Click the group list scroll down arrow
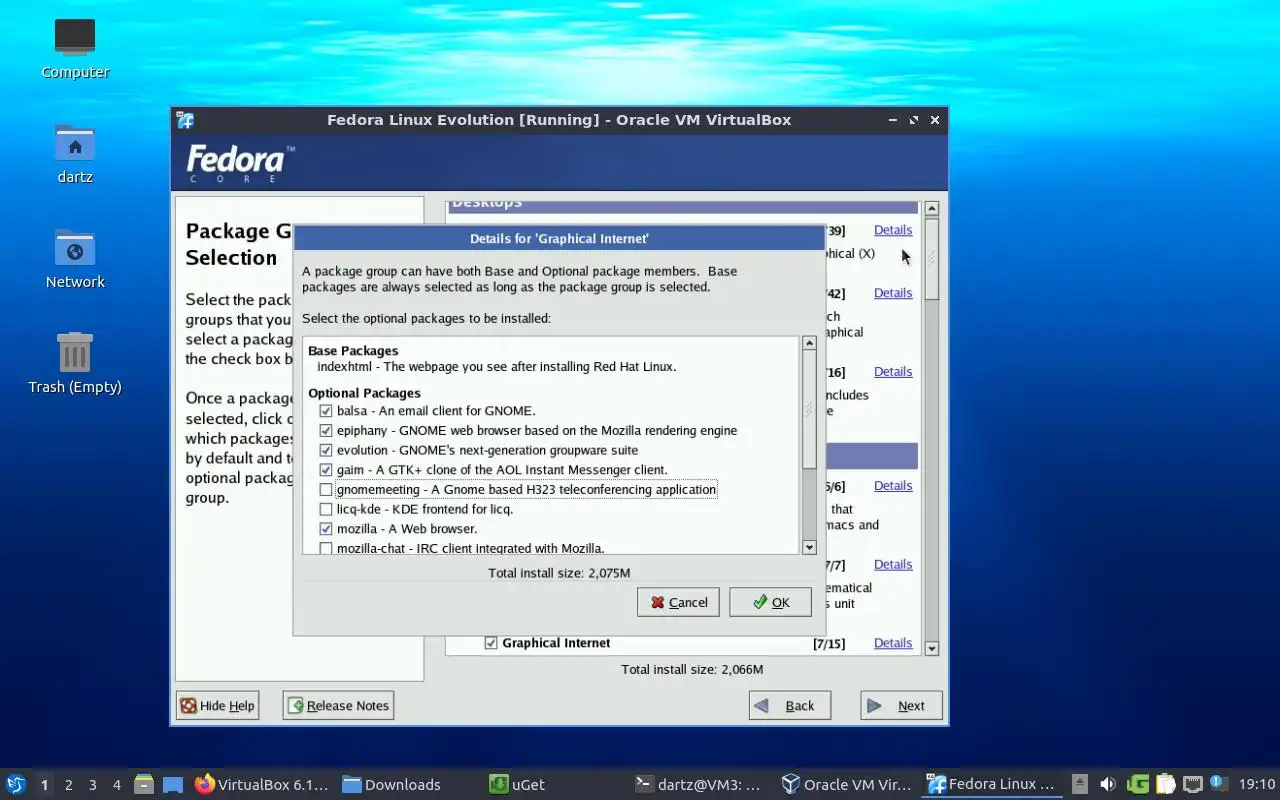The height and width of the screenshot is (800, 1280). coord(932,648)
